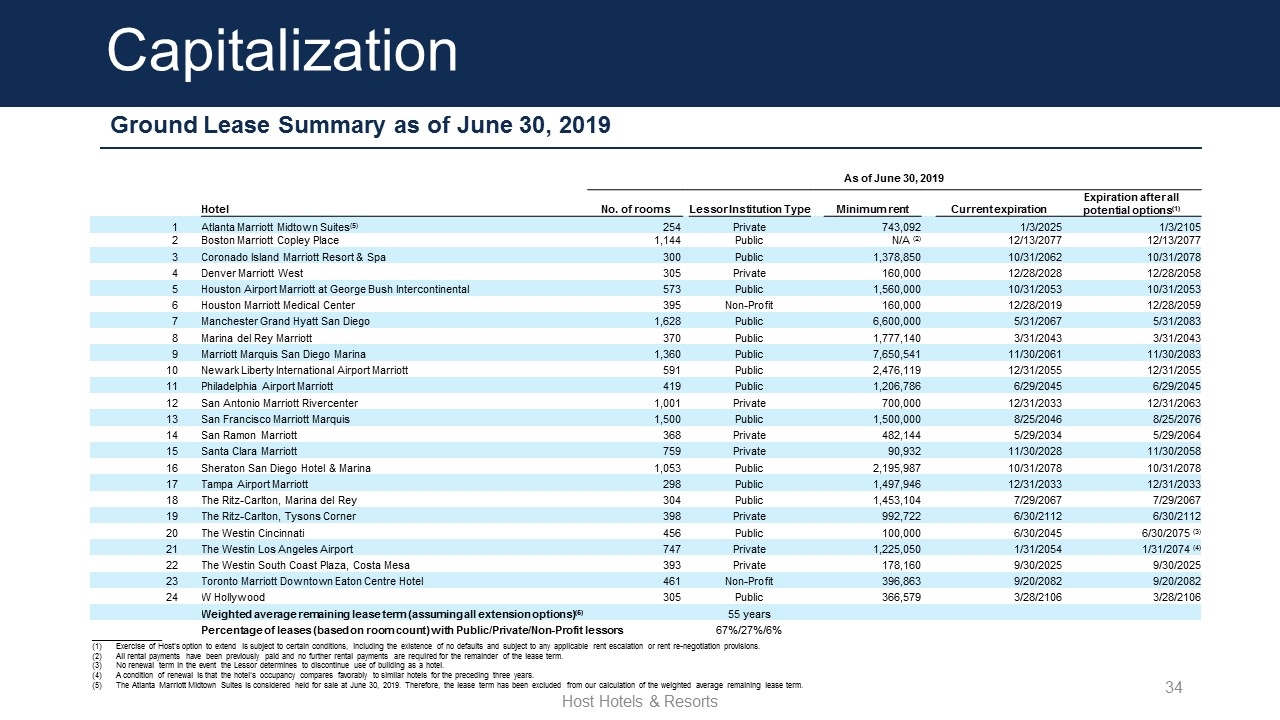The width and height of the screenshot is (1280, 720).
Task: Select the Tampa Airport Marriott name
Action: [254, 484]
